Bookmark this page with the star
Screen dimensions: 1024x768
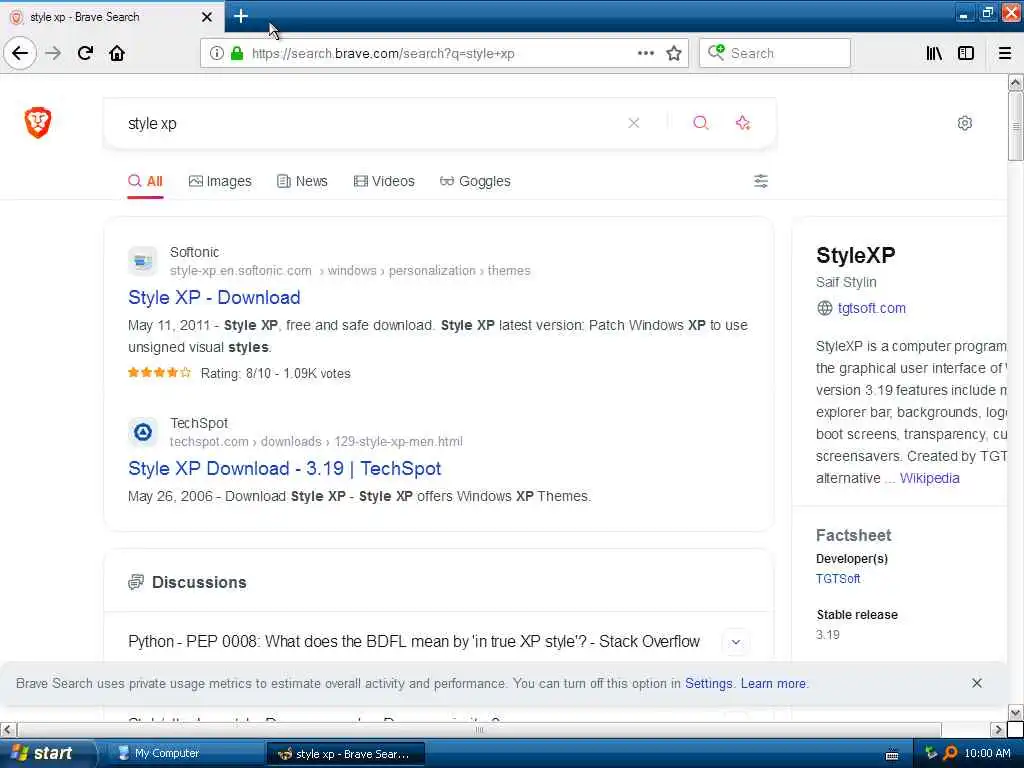[x=674, y=53]
